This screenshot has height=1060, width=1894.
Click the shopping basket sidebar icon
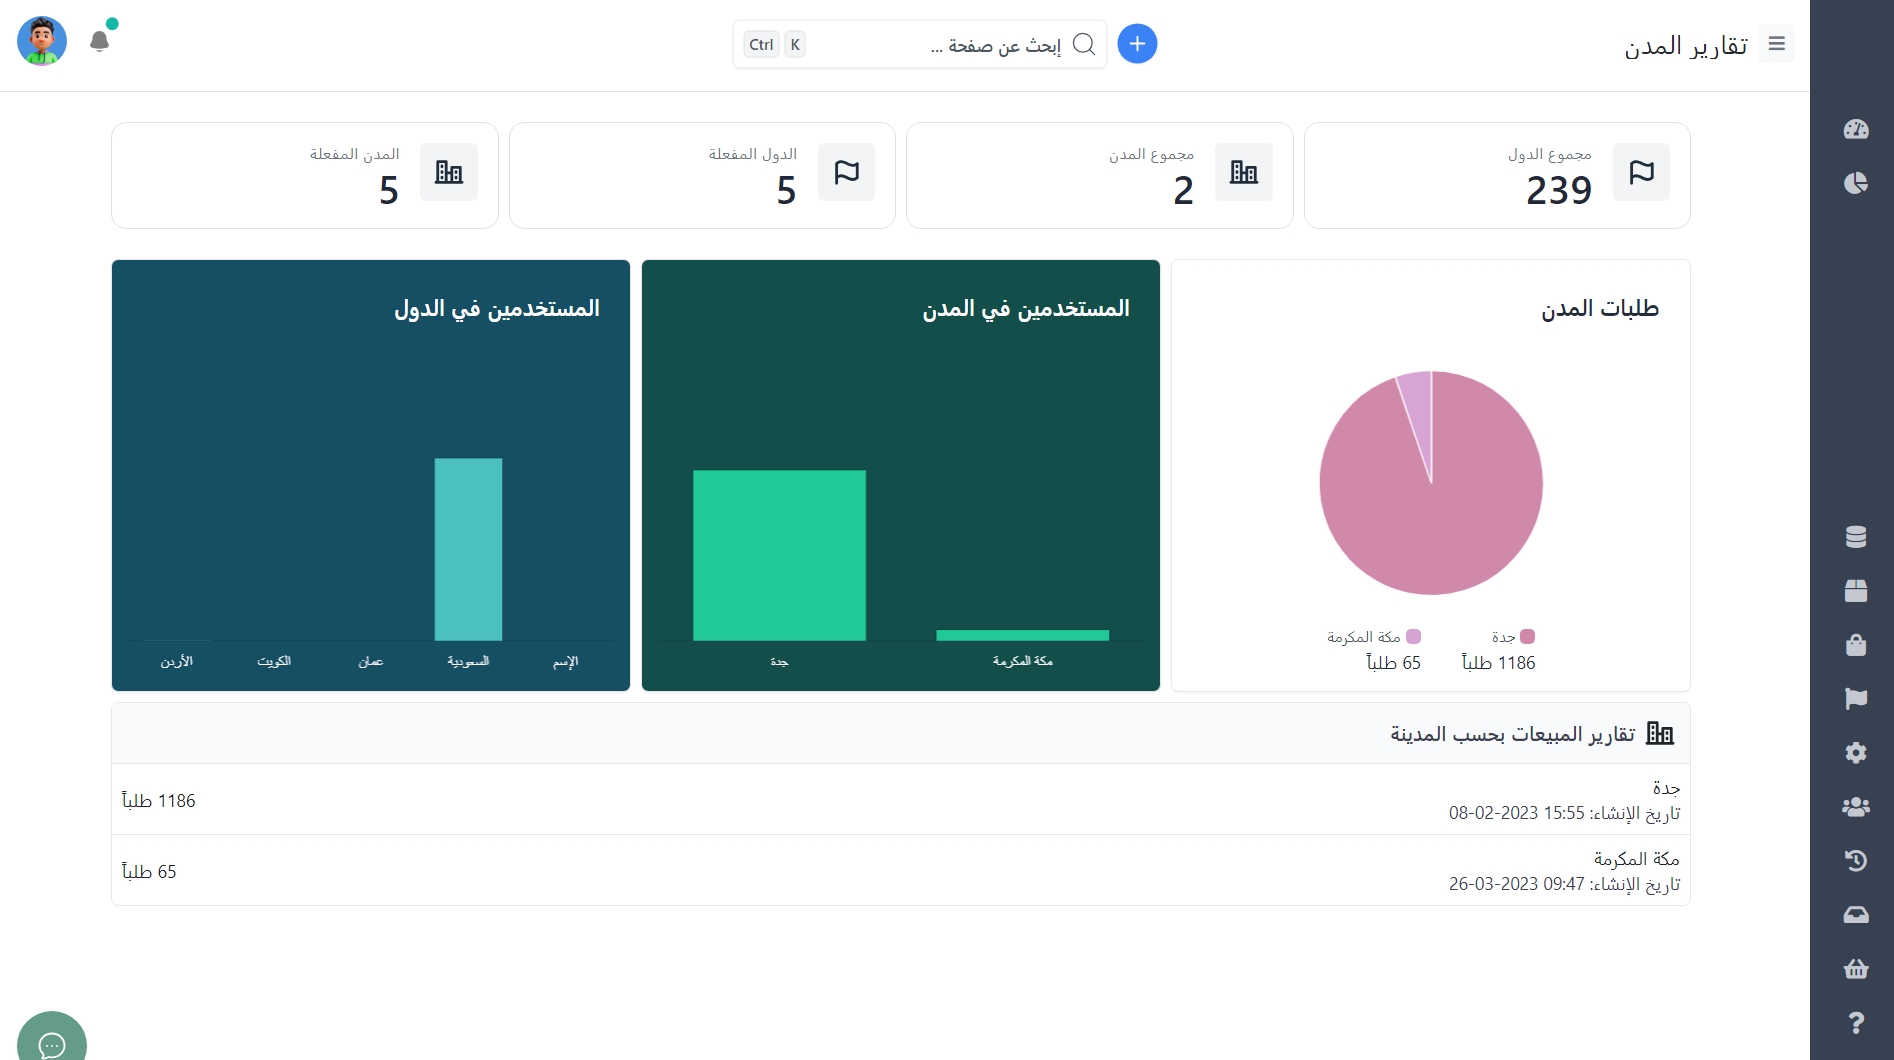click(1855, 969)
